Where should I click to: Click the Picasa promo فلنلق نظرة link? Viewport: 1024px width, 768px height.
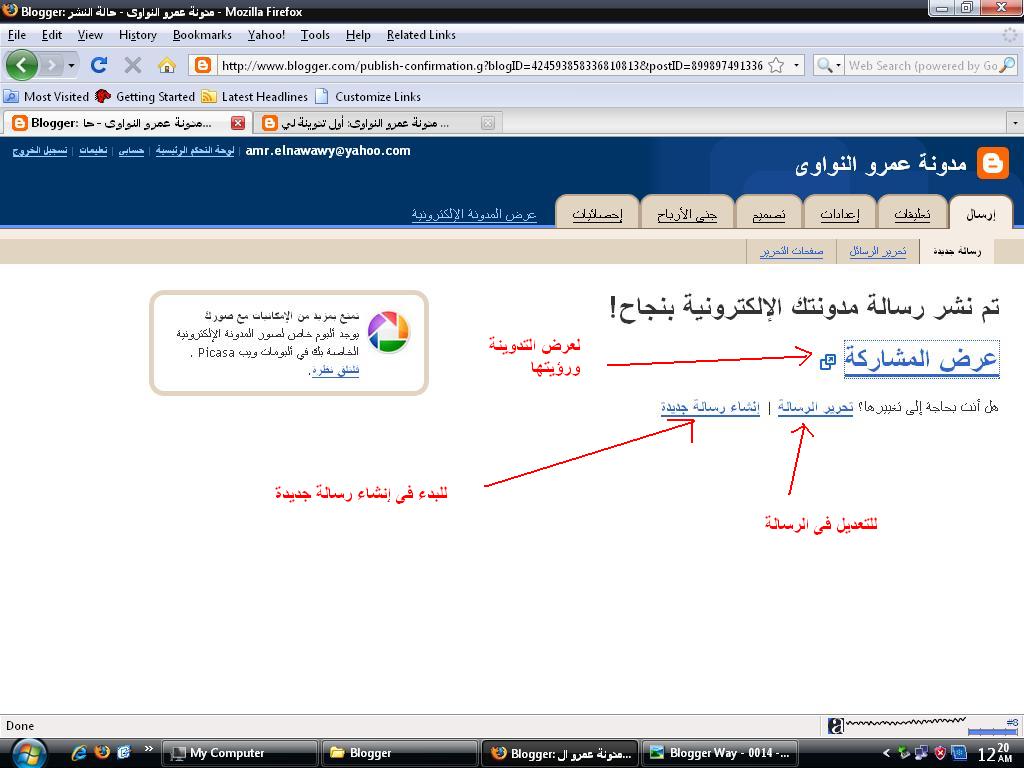[336, 371]
